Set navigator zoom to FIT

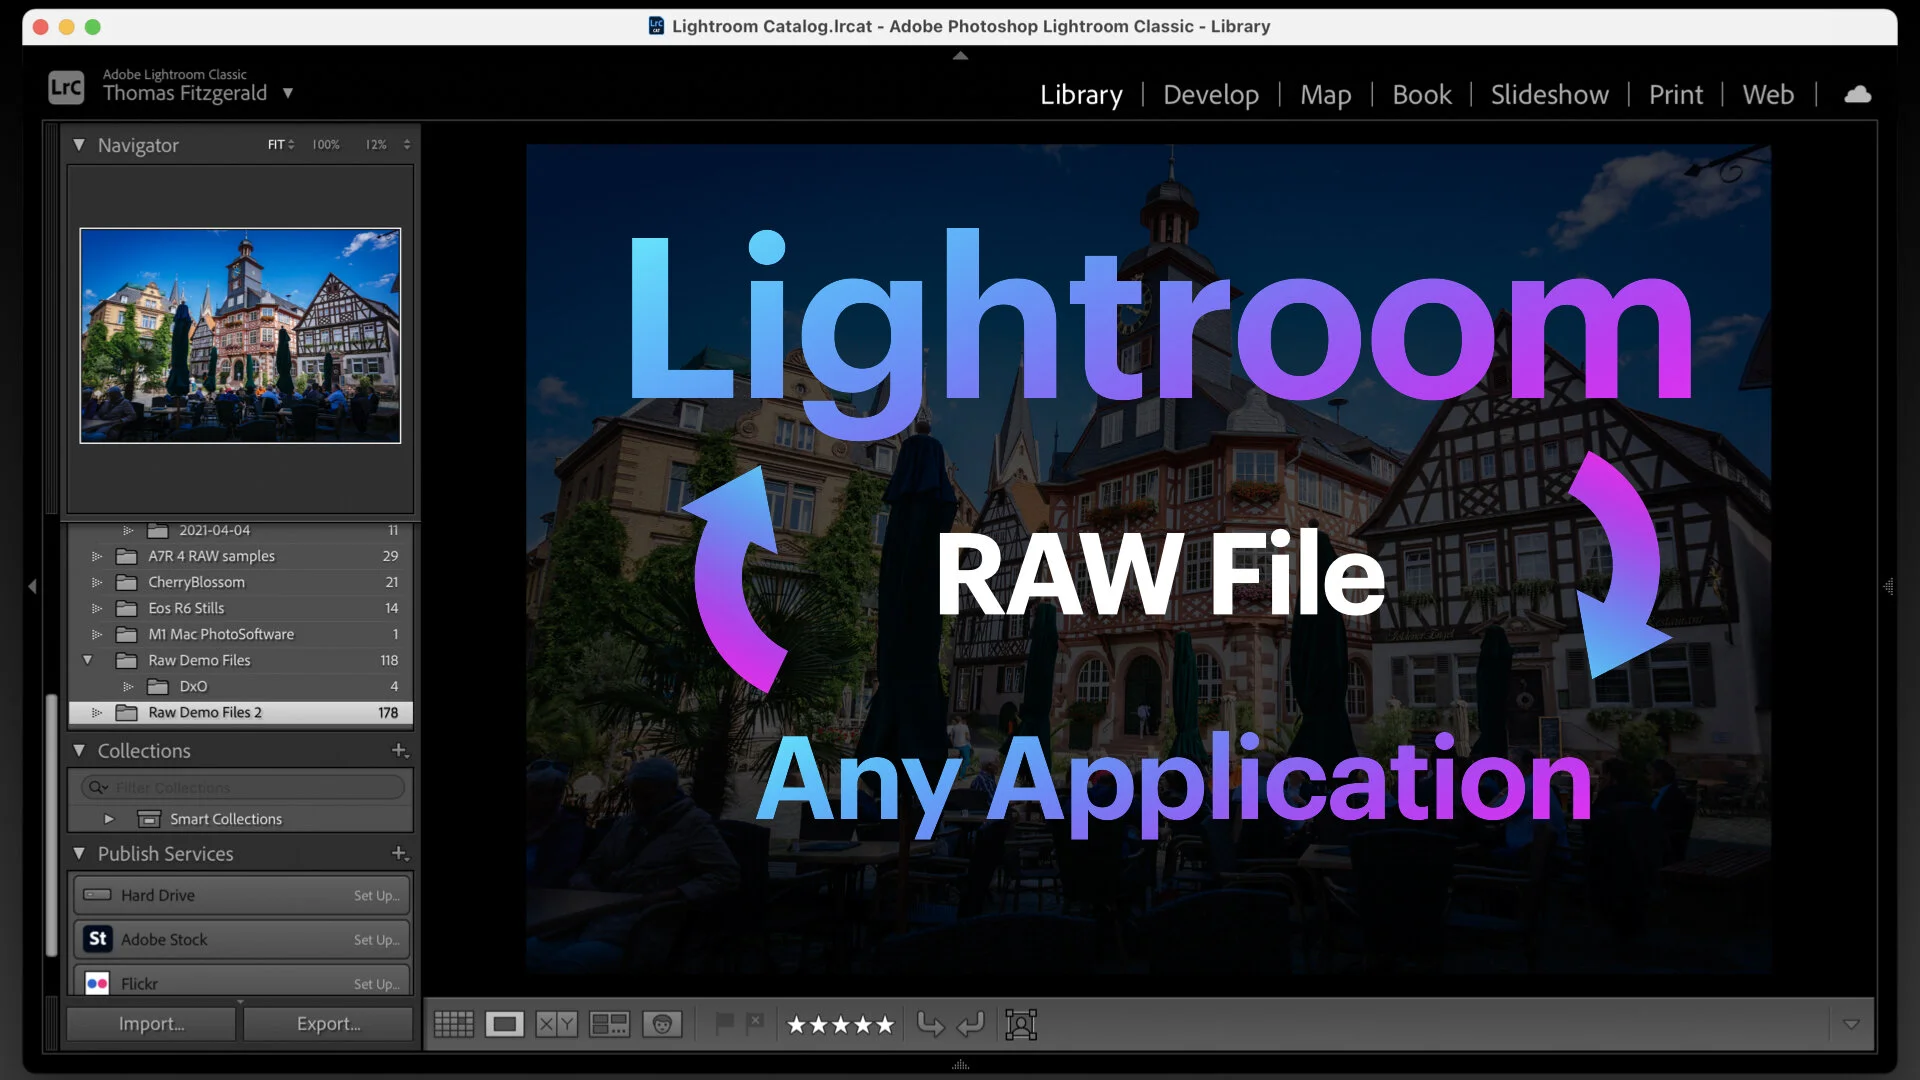pos(276,145)
